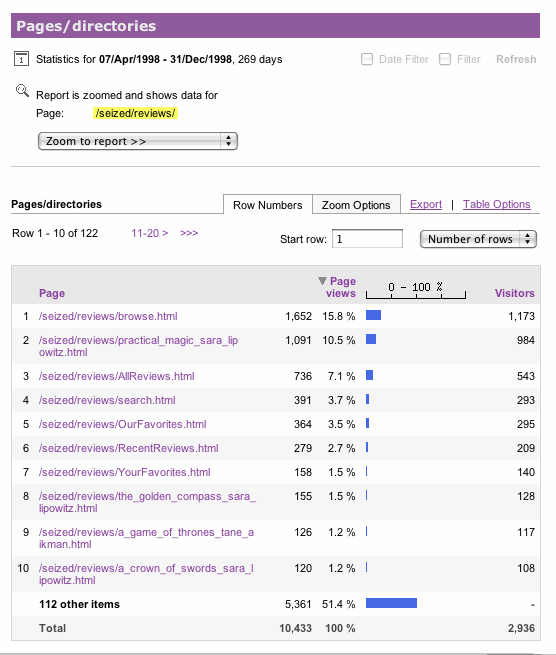Switch to the Zoom Options tab
The image size is (556, 655).
(356, 205)
